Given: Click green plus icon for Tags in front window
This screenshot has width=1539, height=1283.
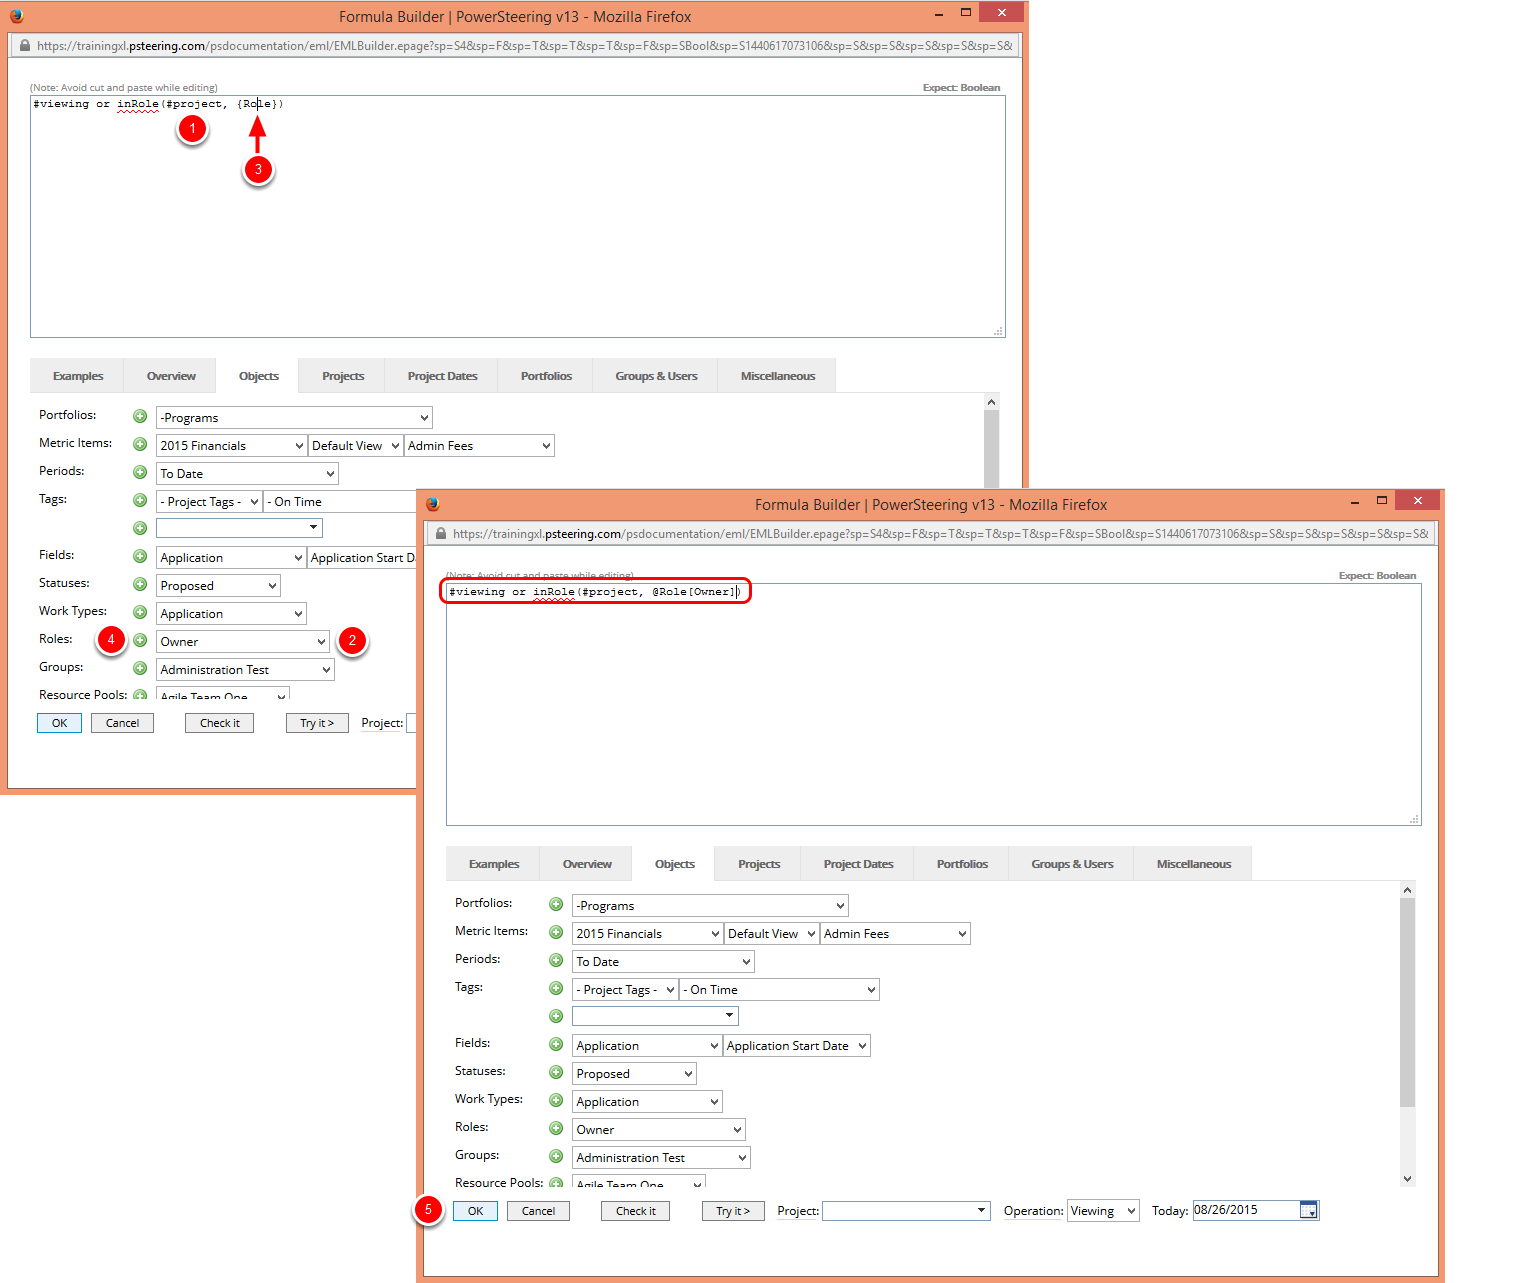Looking at the screenshot, I should point(556,988).
